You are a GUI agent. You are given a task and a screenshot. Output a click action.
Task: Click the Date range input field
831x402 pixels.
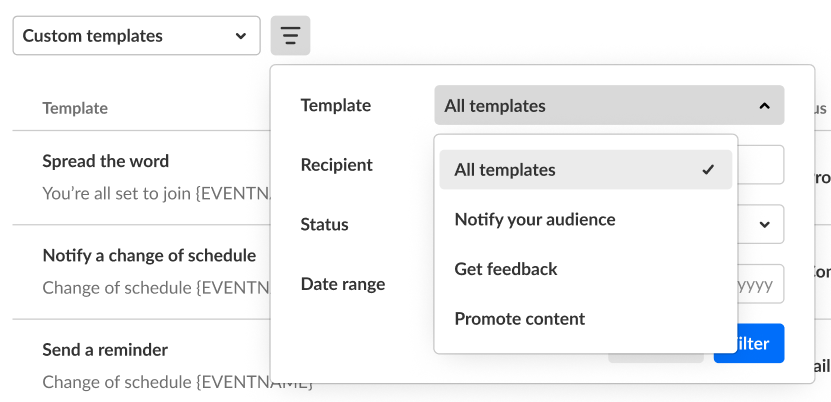tap(761, 284)
